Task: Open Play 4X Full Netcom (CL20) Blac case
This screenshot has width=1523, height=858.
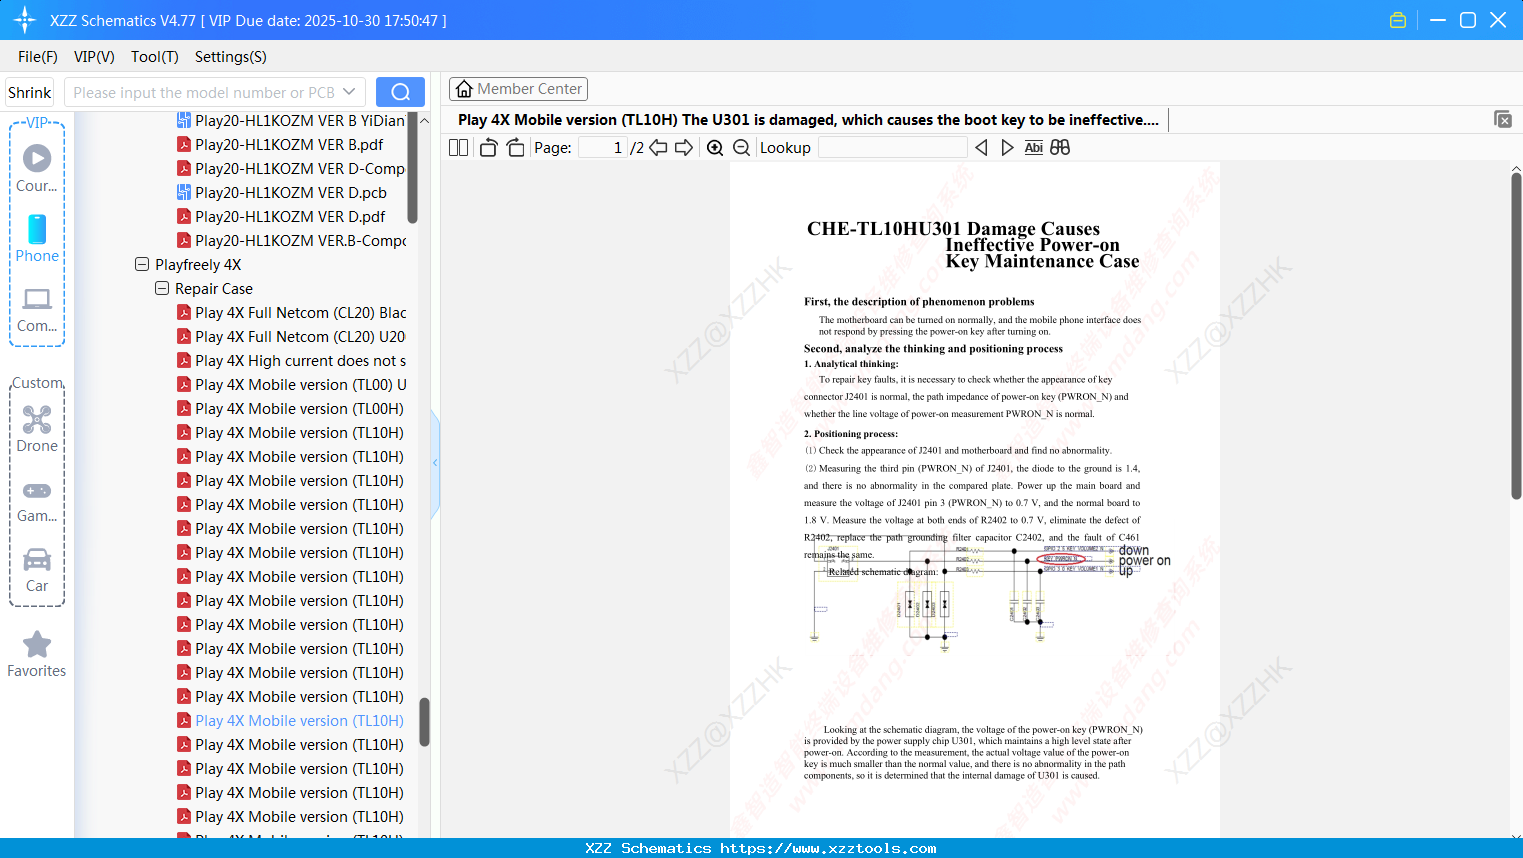Action: (x=291, y=312)
